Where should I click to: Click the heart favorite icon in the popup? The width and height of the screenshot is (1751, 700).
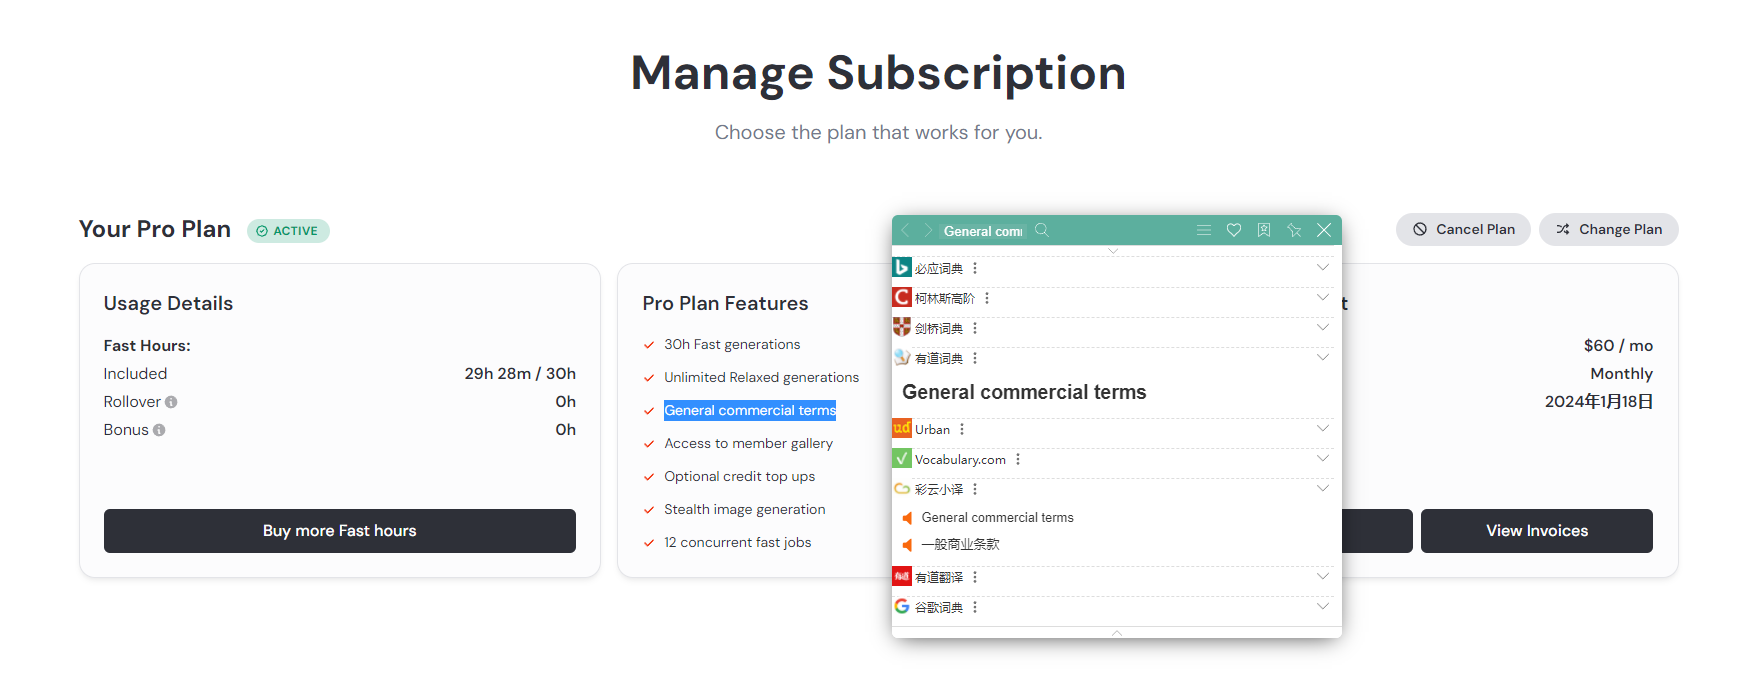[1234, 230]
